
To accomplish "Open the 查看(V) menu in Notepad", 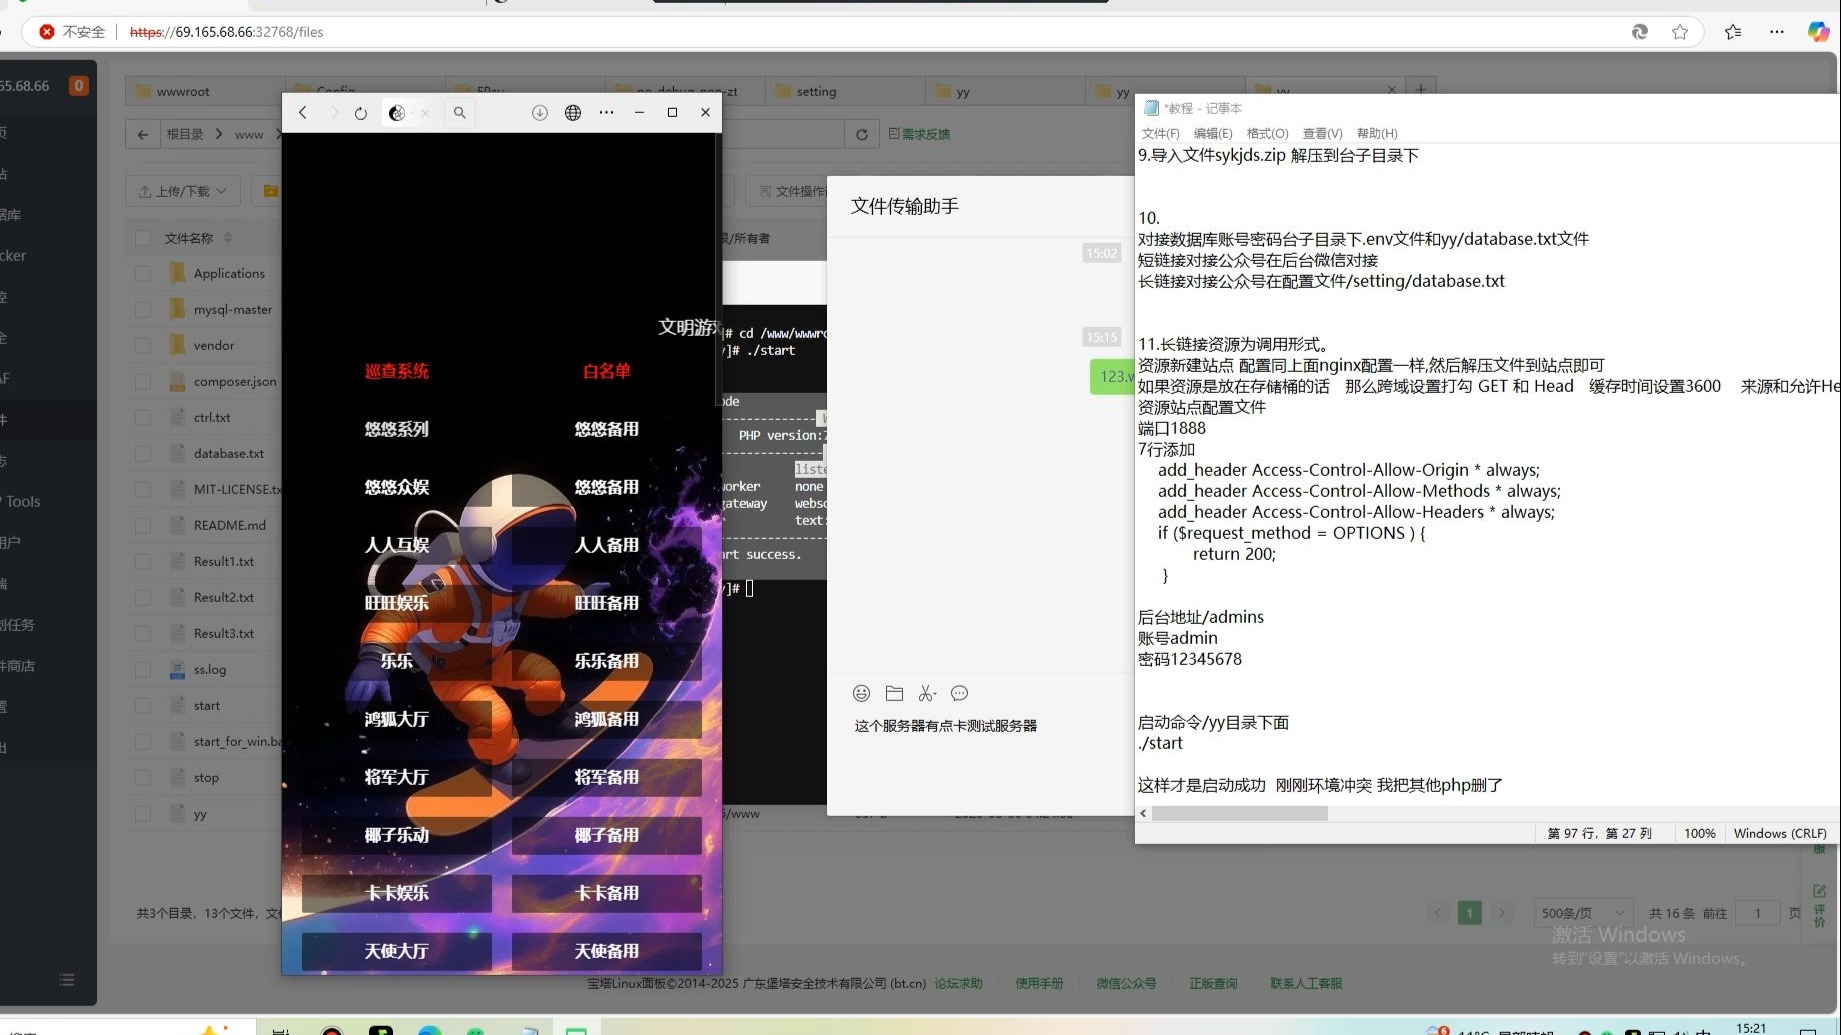I will click(x=1322, y=133).
